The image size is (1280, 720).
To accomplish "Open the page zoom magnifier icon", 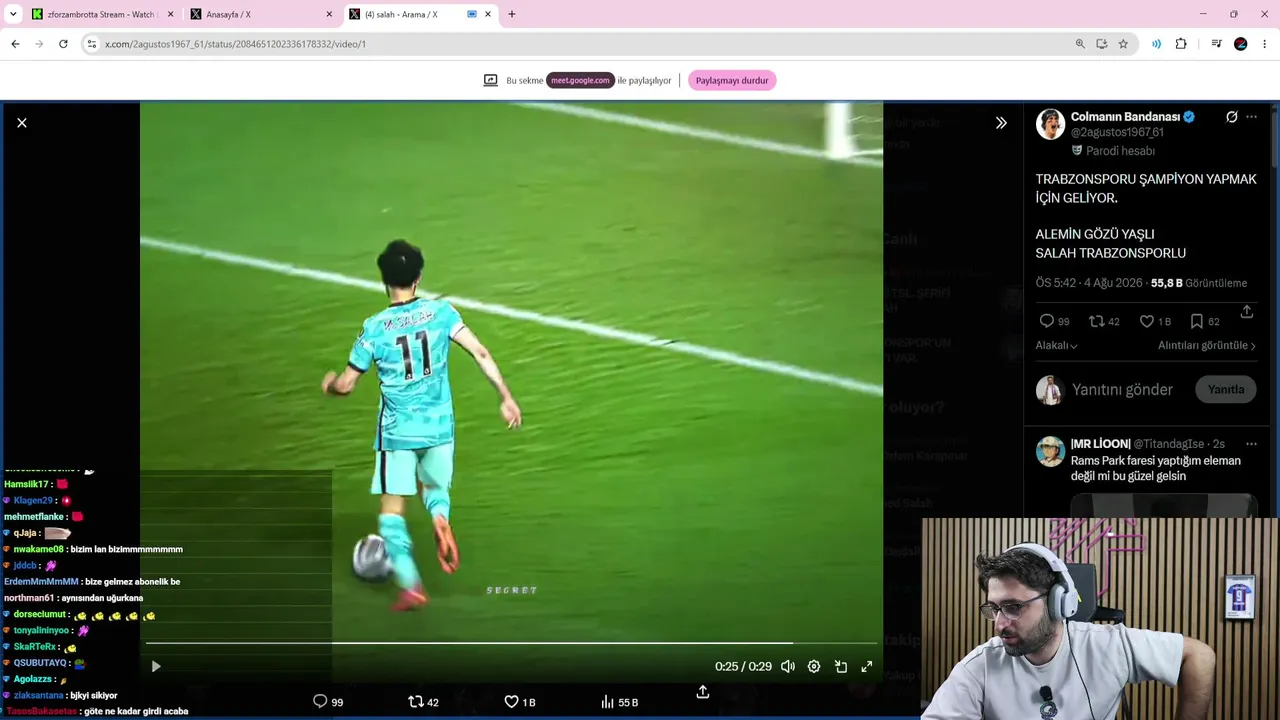I will tap(1080, 44).
